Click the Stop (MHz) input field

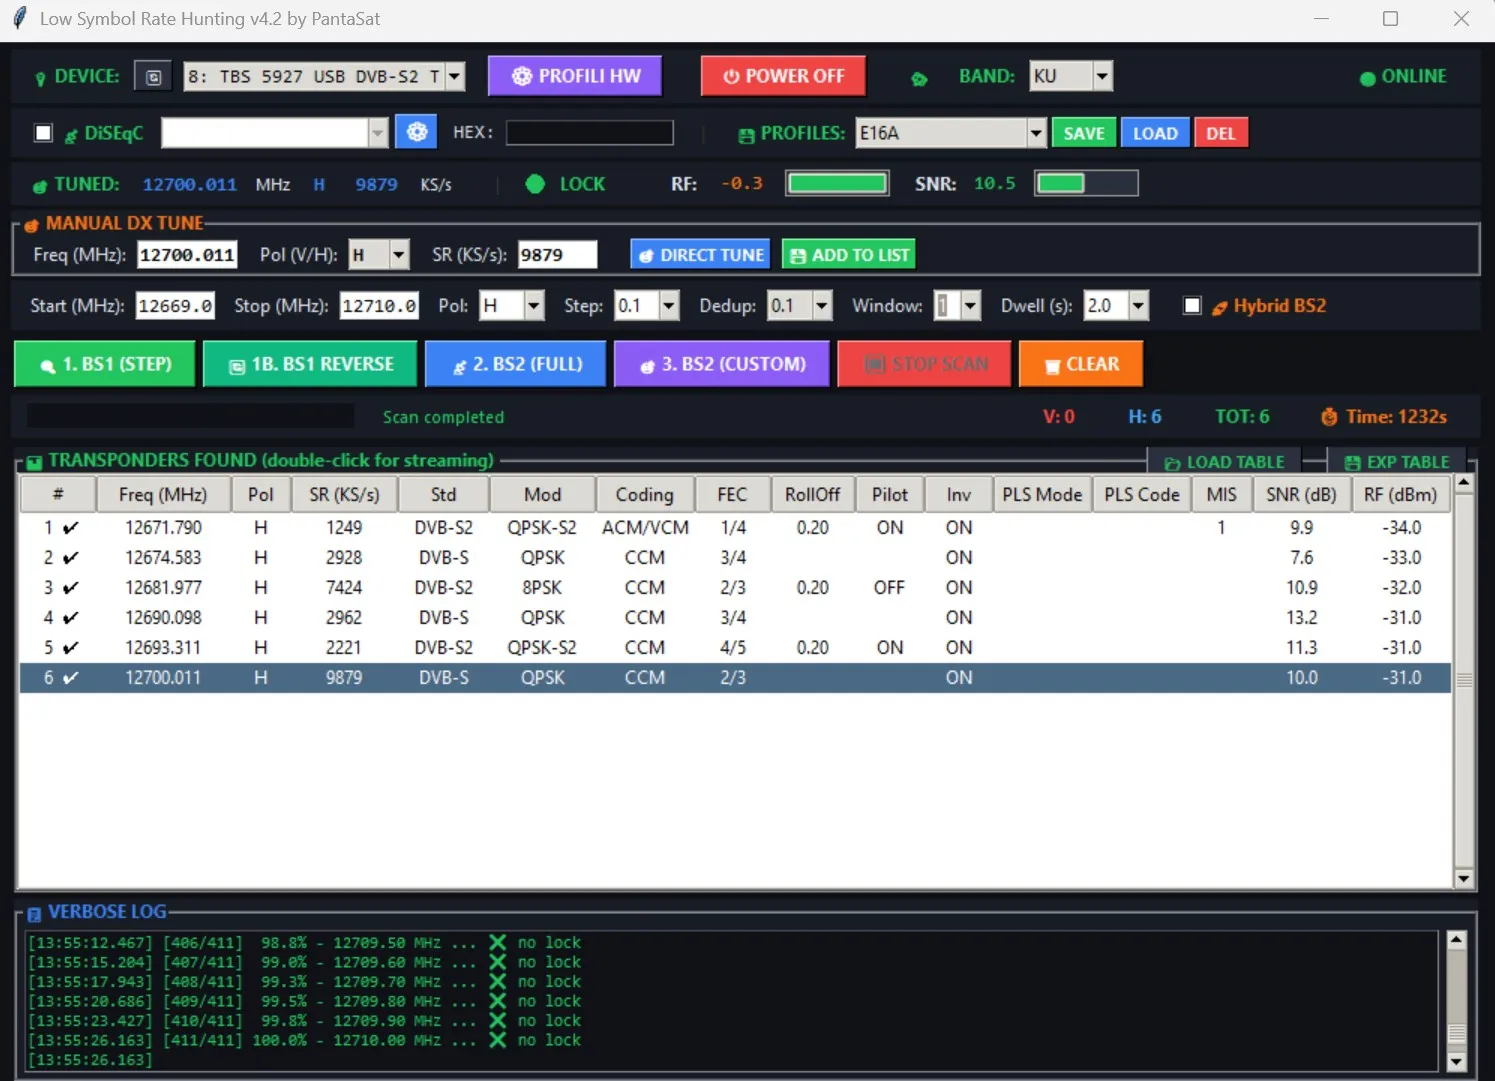pos(379,306)
